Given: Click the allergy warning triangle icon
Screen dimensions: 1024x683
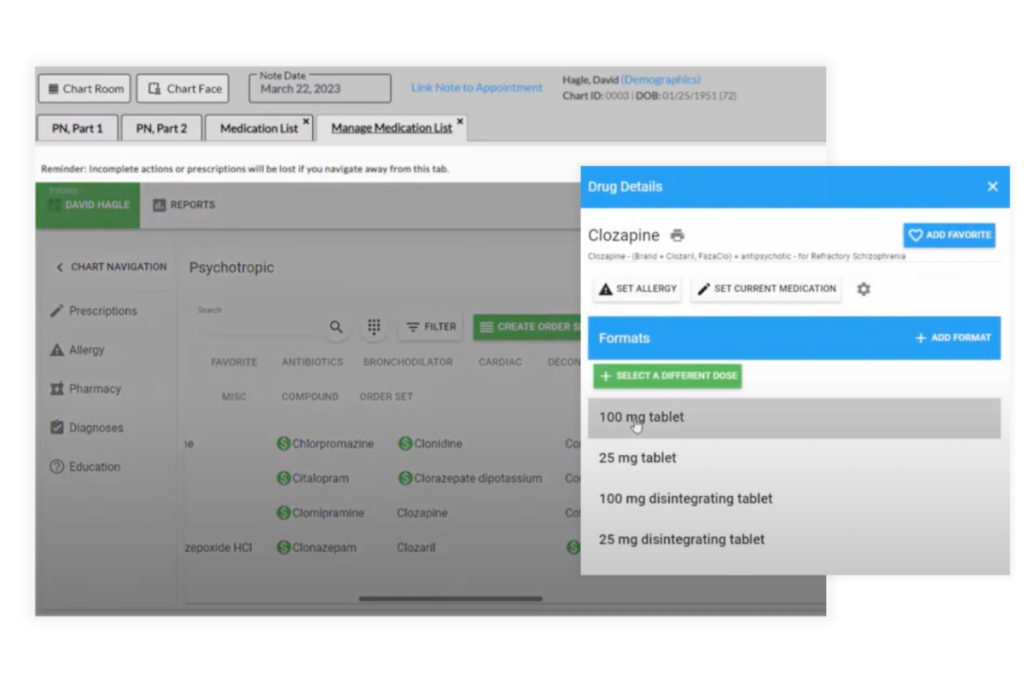Looking at the screenshot, I should (606, 288).
